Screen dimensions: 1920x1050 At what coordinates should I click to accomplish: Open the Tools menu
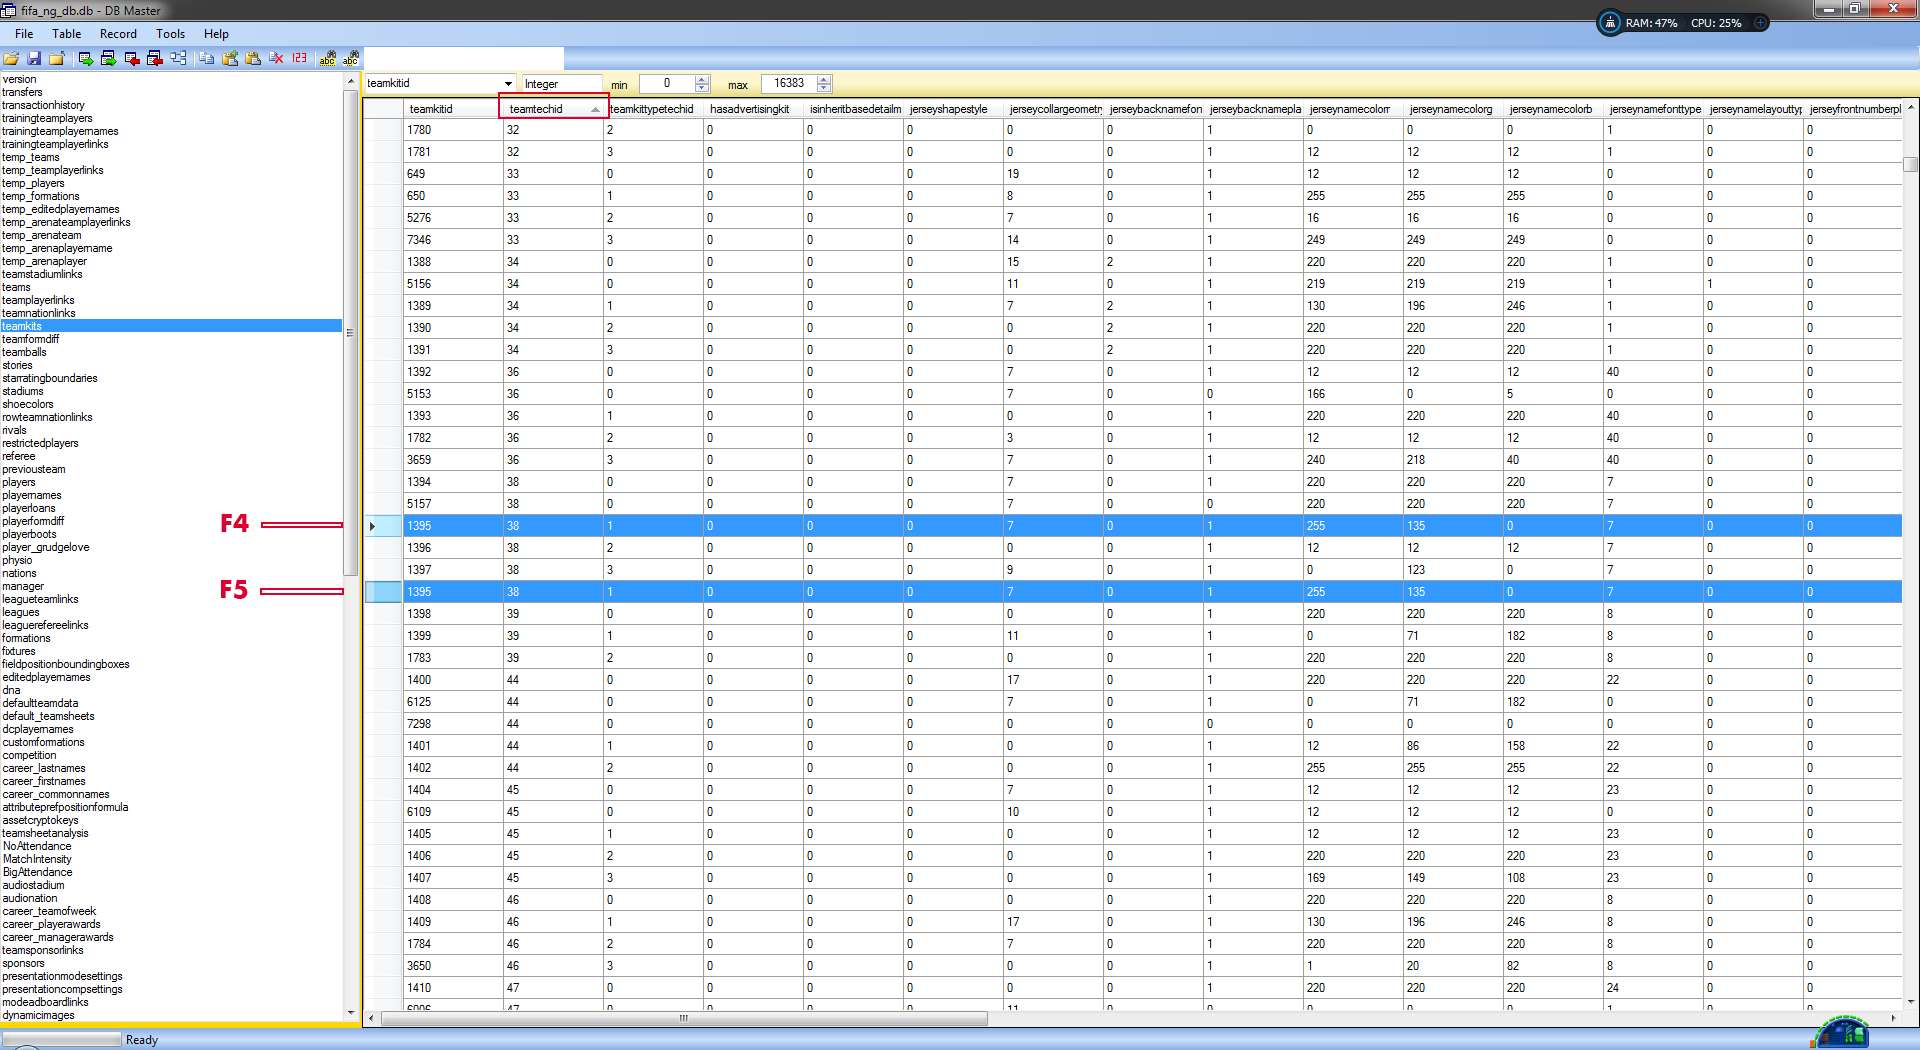tap(170, 34)
